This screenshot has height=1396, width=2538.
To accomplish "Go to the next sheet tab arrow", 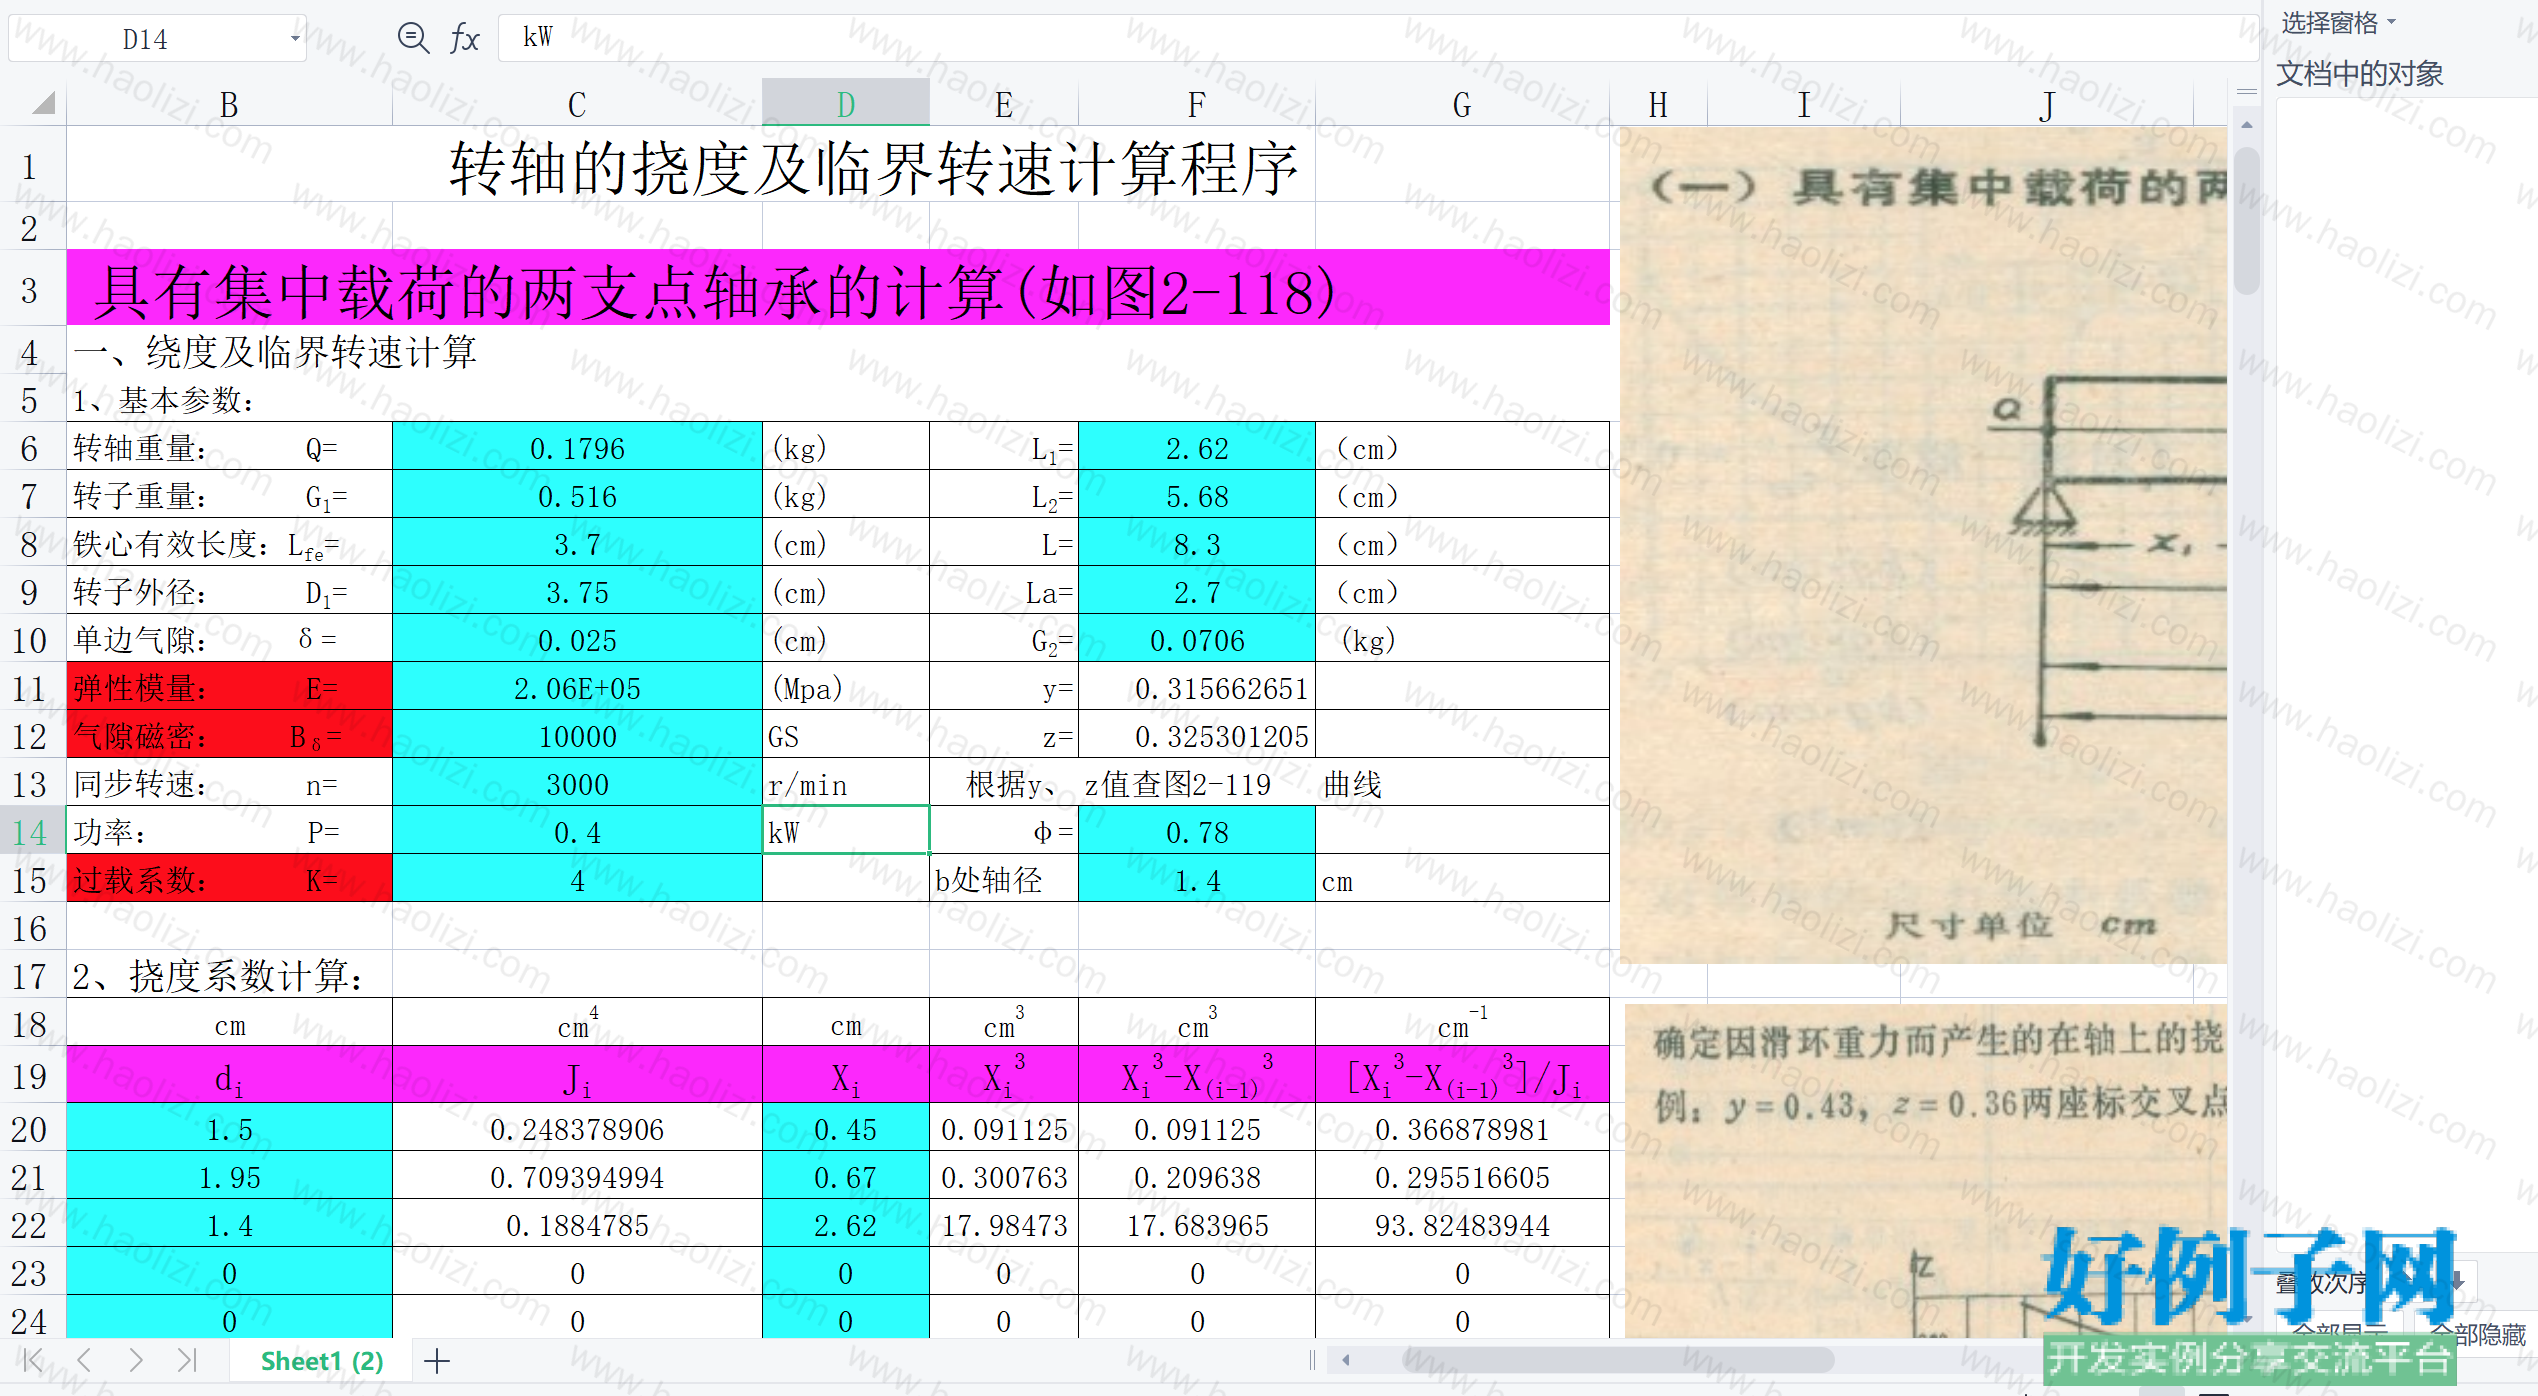I will point(136,1360).
